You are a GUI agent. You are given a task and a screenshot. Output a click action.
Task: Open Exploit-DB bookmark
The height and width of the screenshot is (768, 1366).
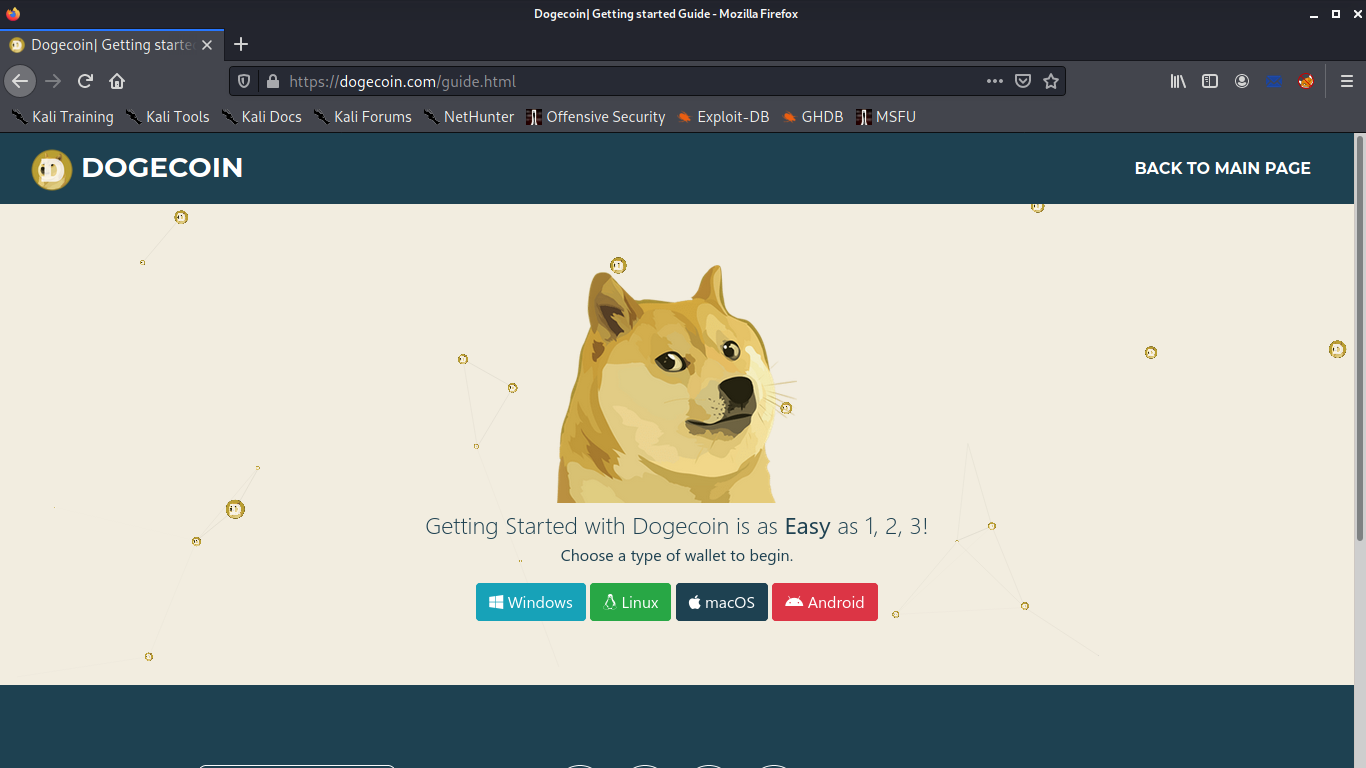click(x=723, y=117)
